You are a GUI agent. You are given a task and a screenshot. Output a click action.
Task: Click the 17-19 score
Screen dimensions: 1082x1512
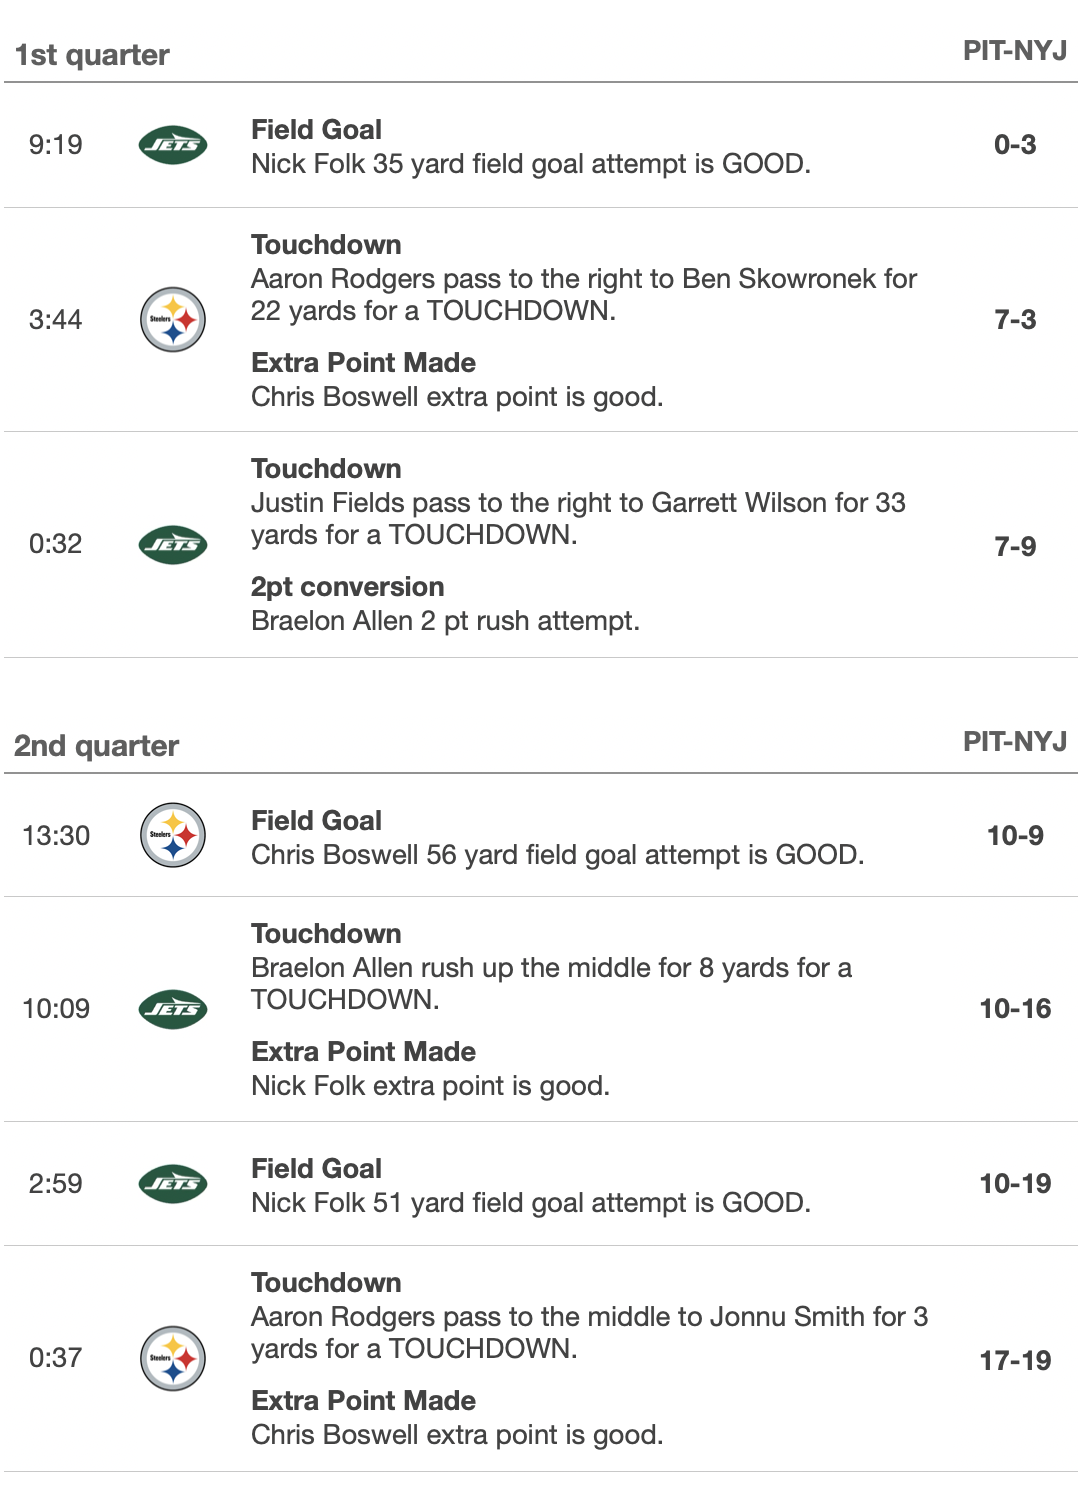coord(1015,1360)
